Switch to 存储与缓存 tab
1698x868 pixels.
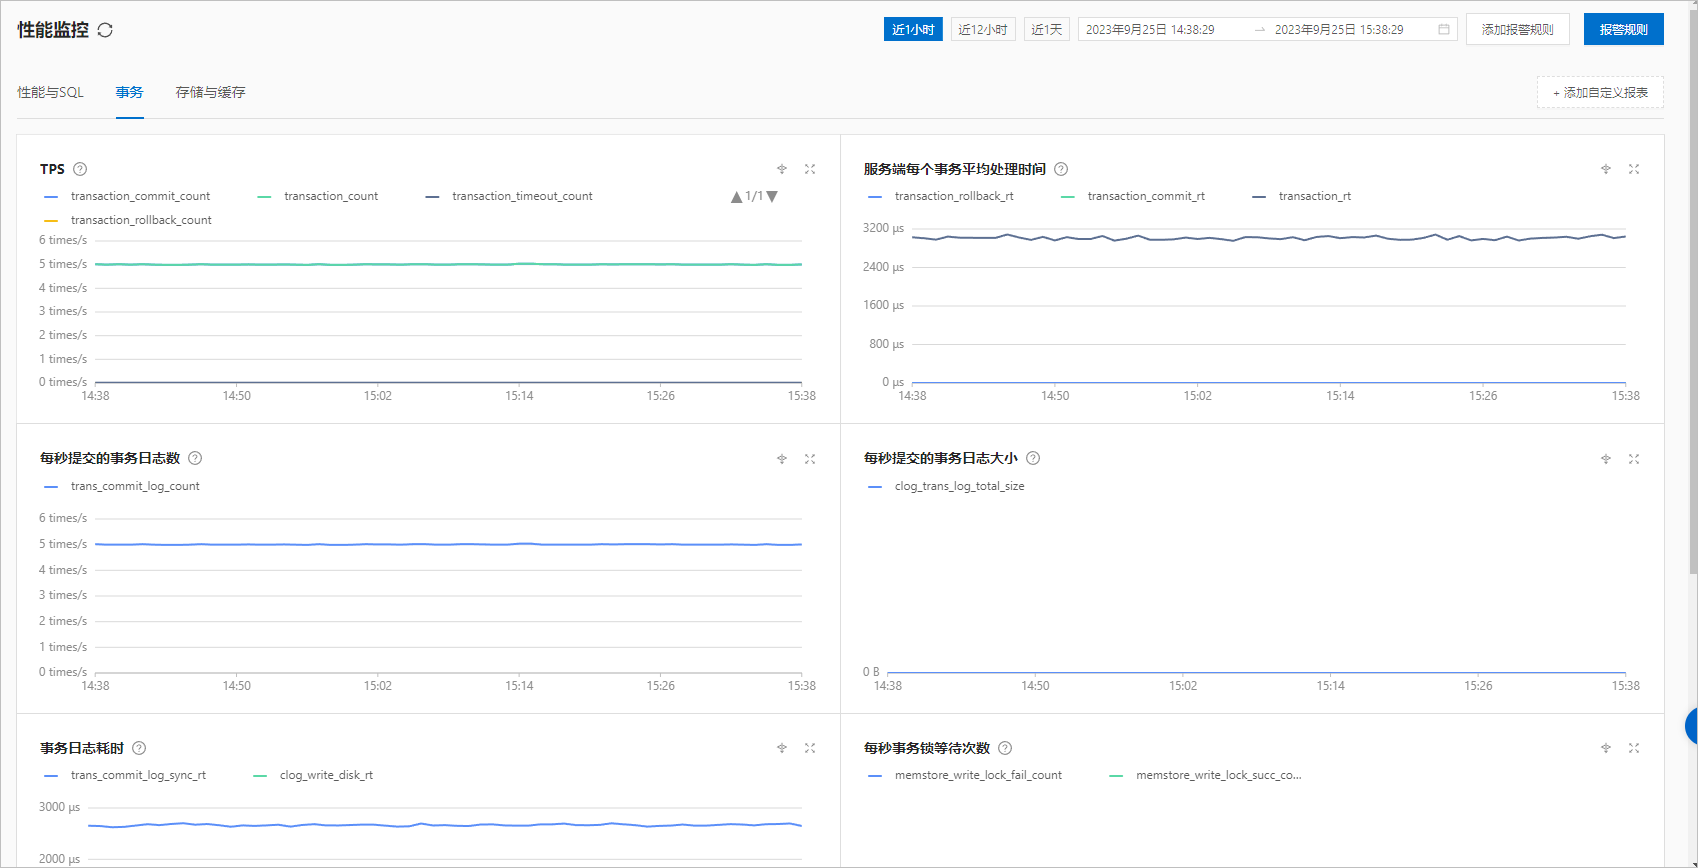pyautogui.click(x=210, y=92)
